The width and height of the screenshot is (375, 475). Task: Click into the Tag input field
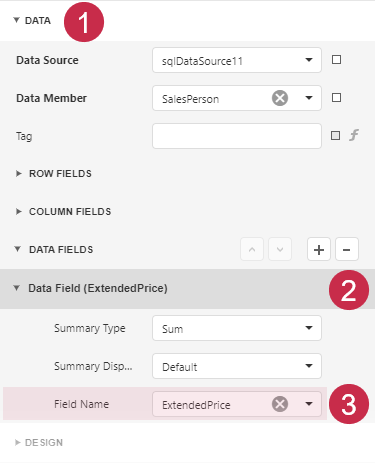coord(237,136)
